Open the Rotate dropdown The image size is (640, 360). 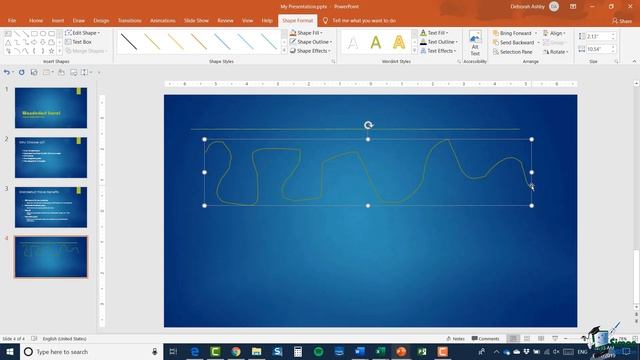click(556, 52)
